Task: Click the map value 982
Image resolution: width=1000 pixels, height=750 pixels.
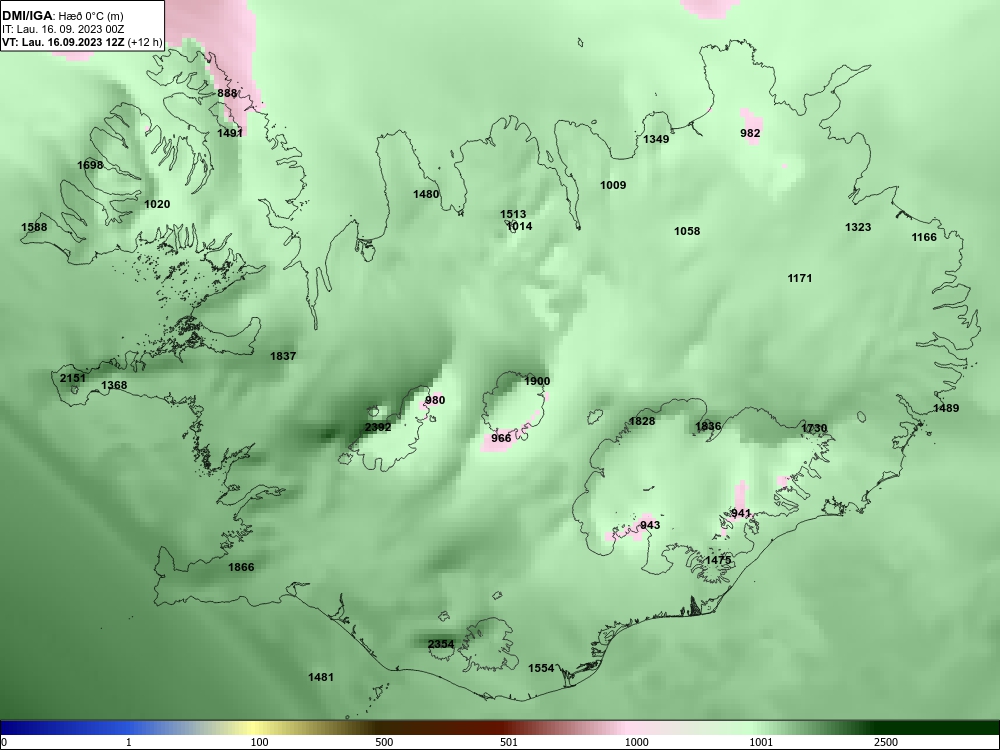Action: pyautogui.click(x=750, y=133)
